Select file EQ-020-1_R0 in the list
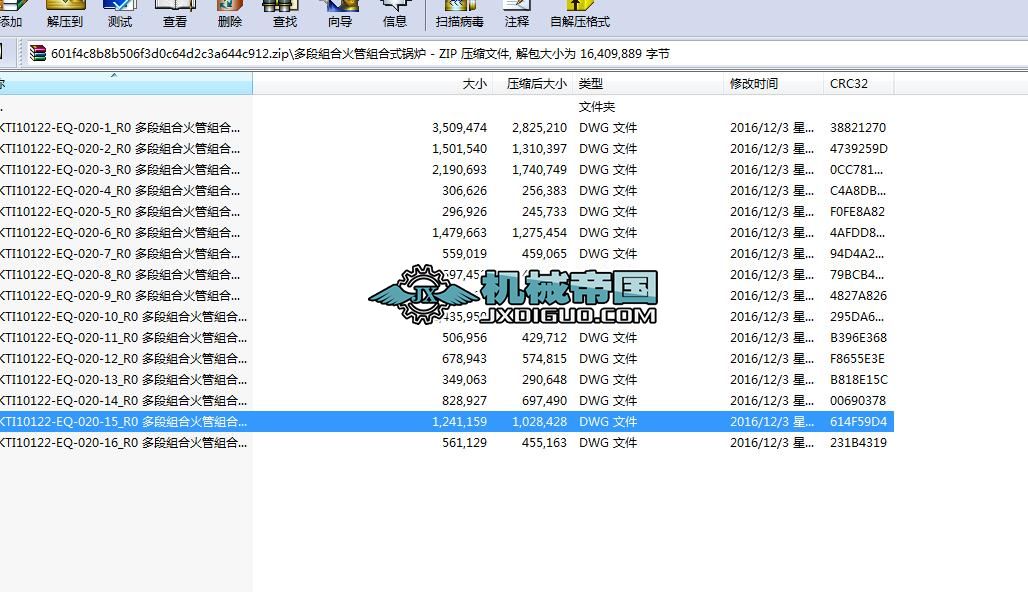Image resolution: width=1028 pixels, height=592 pixels. 446,127
